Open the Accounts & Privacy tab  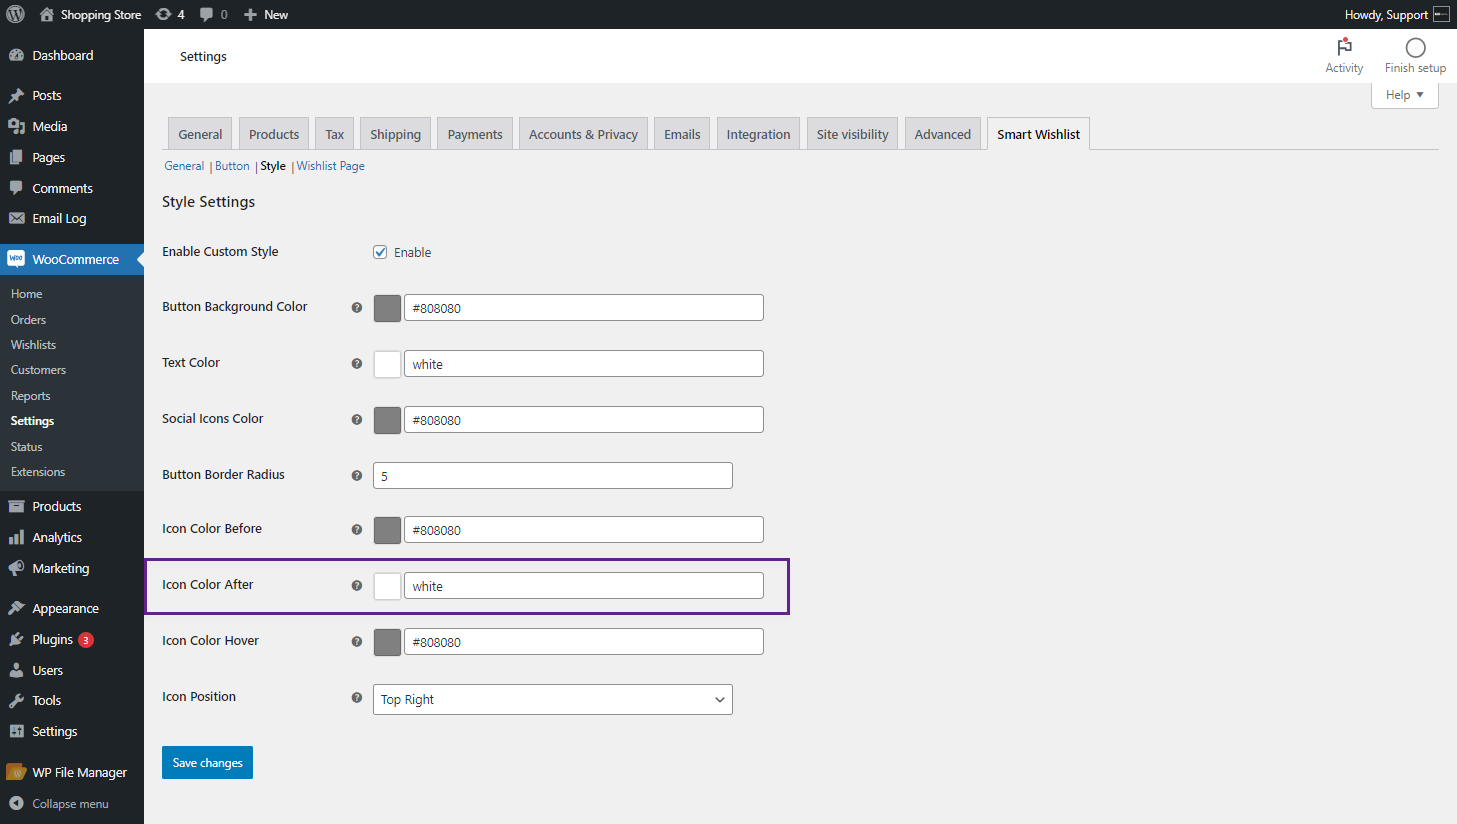pos(583,134)
